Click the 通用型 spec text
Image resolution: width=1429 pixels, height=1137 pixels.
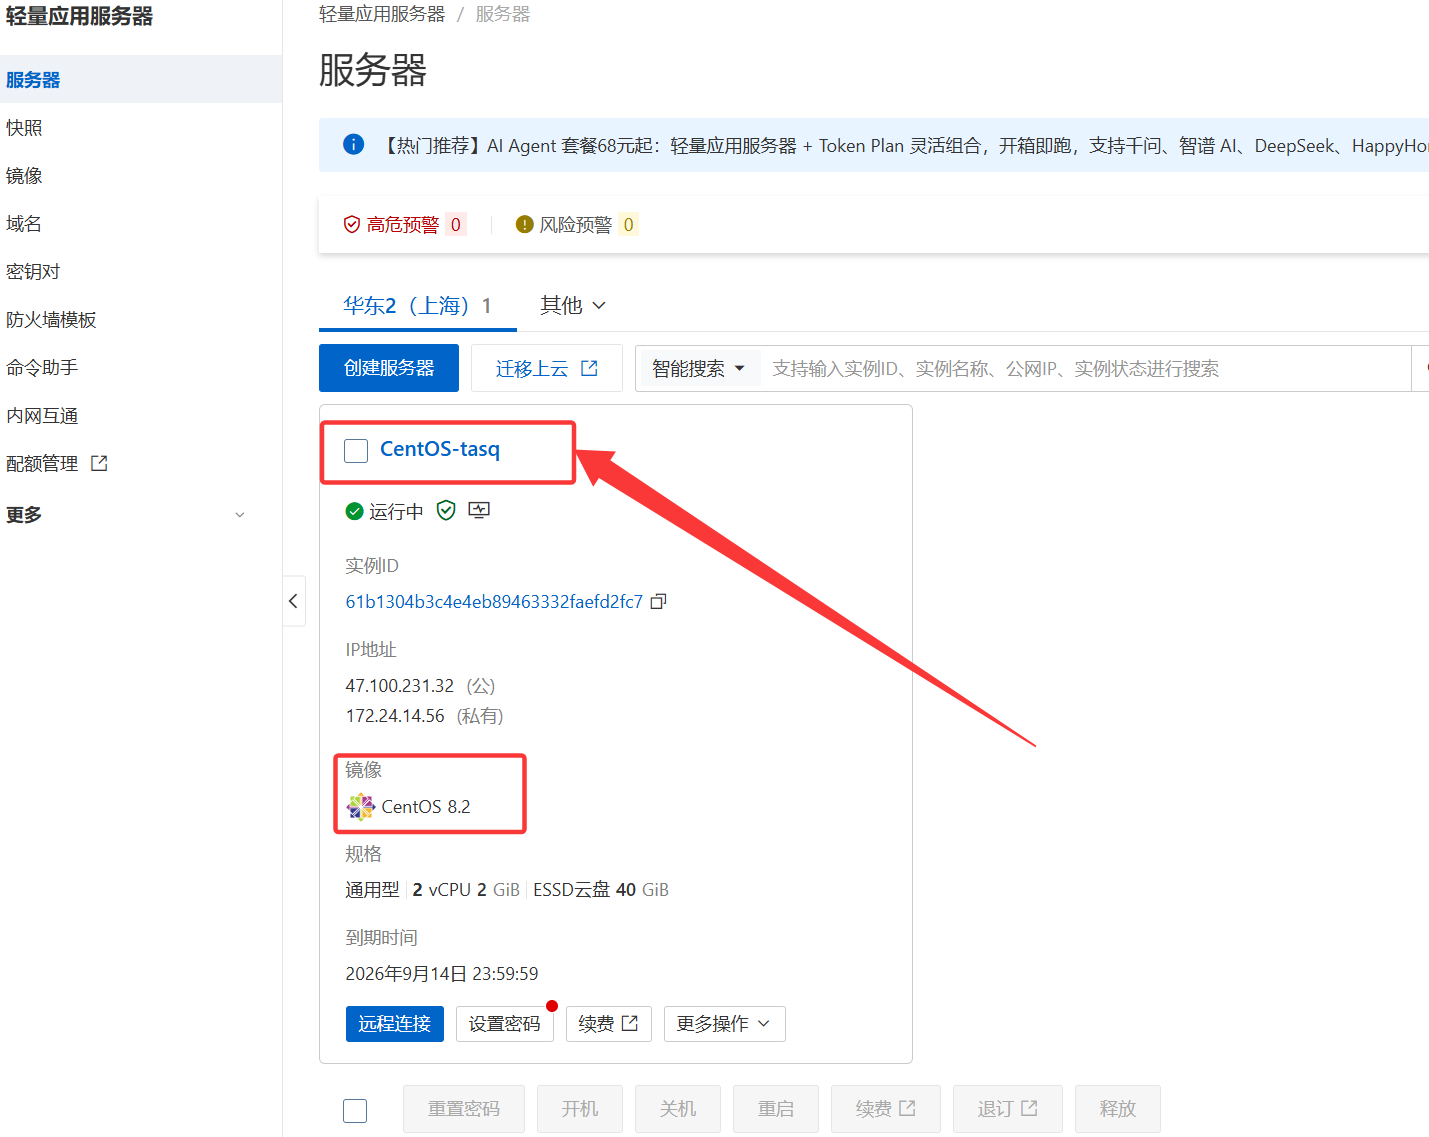point(372,889)
